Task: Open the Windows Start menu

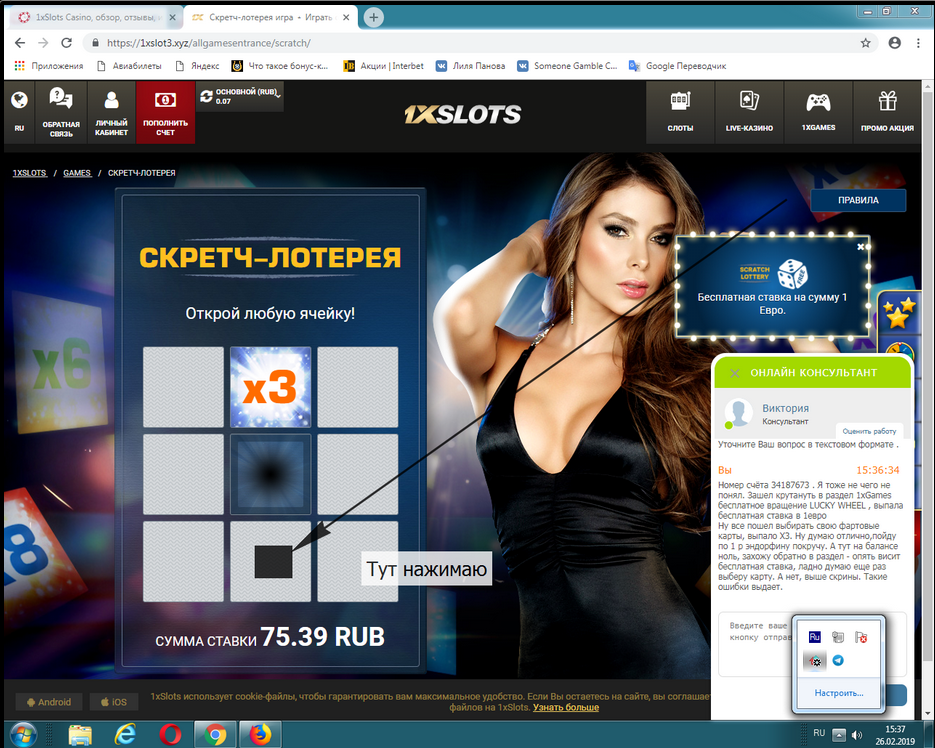Action: click(x=23, y=734)
